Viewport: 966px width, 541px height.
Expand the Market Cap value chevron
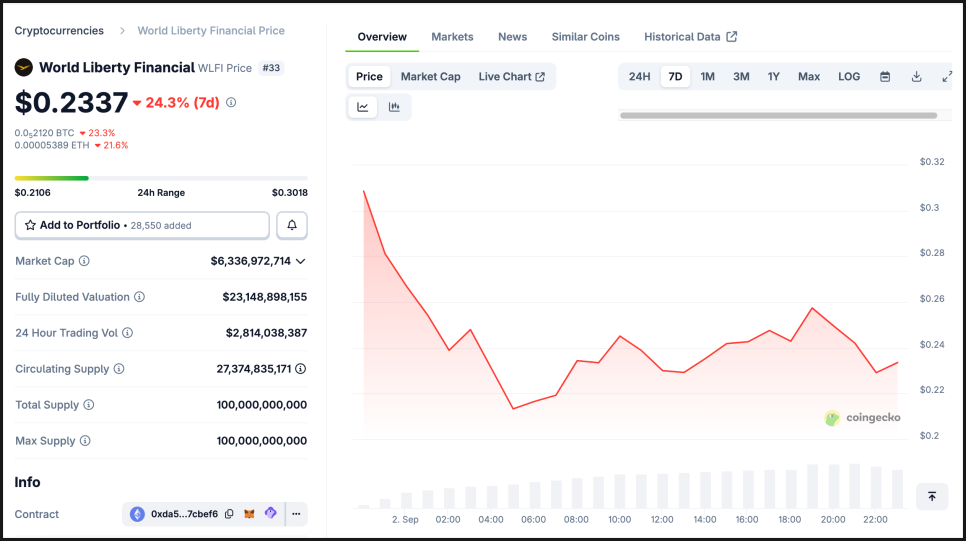(x=301, y=261)
